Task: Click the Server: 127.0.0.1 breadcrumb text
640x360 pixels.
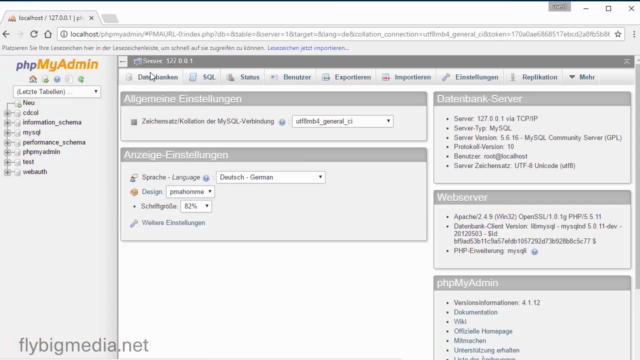Action: click(x=168, y=61)
